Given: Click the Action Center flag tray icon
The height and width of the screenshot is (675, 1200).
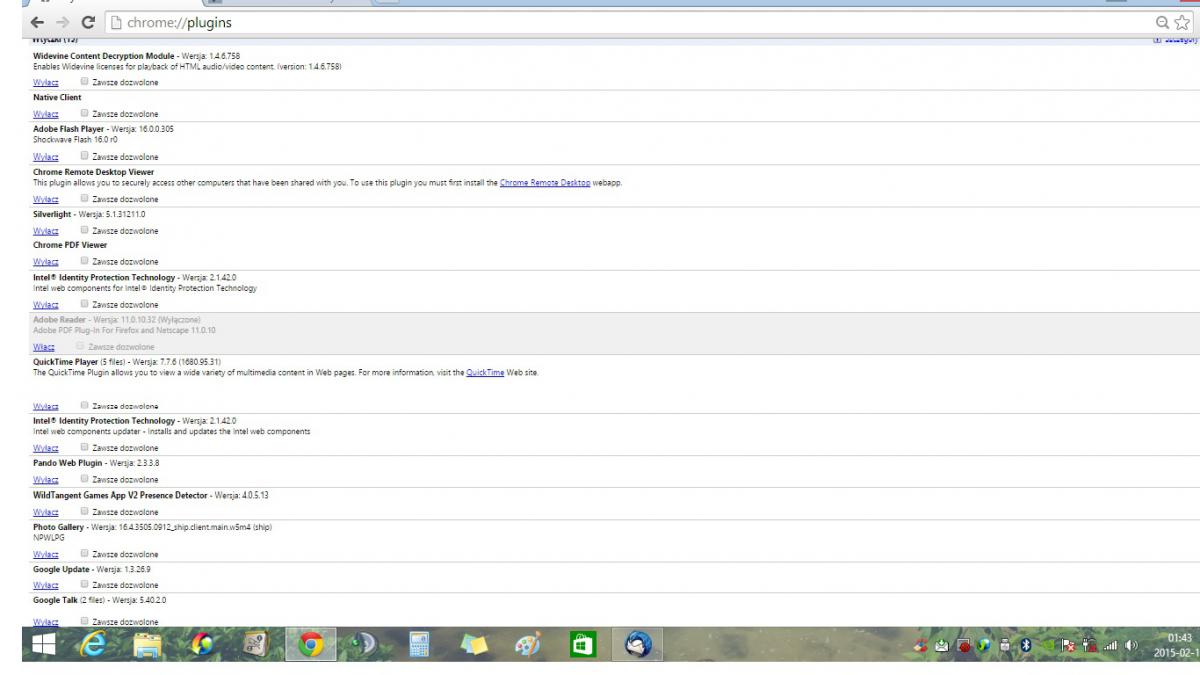Looking at the screenshot, I should point(1068,645).
